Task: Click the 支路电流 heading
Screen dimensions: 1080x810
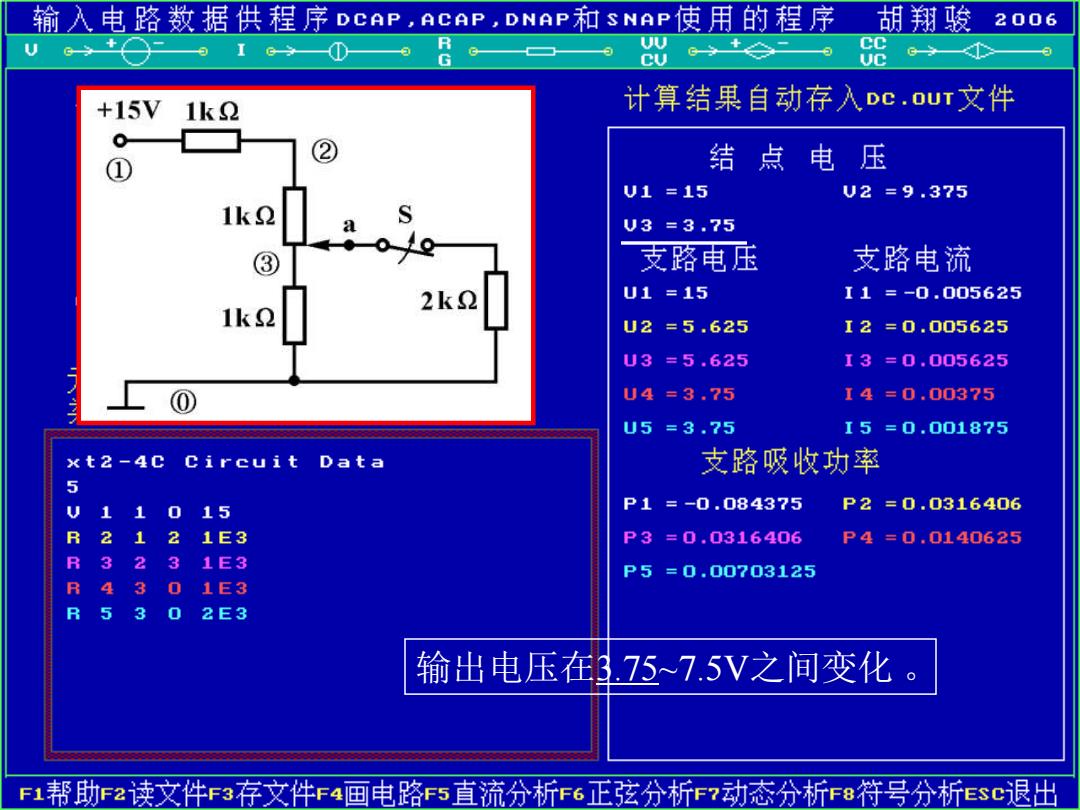Action: (x=912, y=259)
